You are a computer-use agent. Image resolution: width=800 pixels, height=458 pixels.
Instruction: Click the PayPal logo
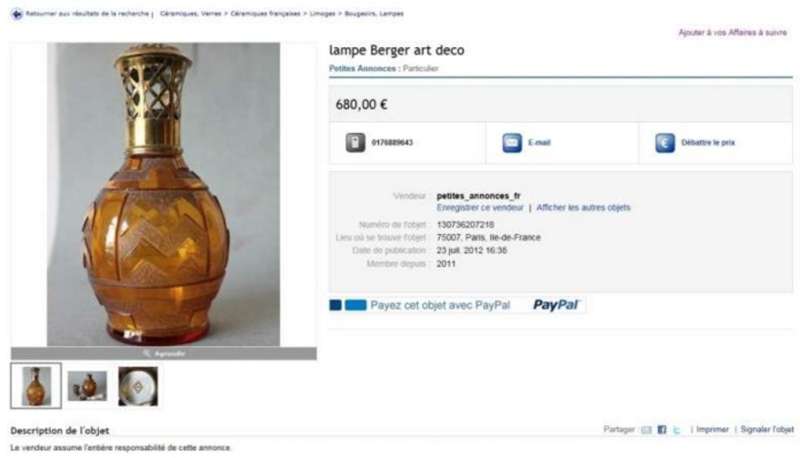555,305
